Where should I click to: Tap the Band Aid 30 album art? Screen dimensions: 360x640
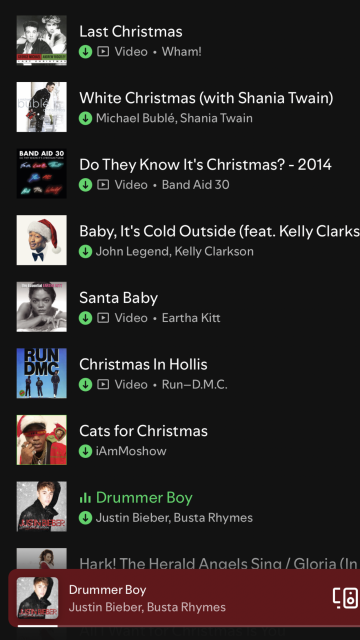tap(42, 173)
